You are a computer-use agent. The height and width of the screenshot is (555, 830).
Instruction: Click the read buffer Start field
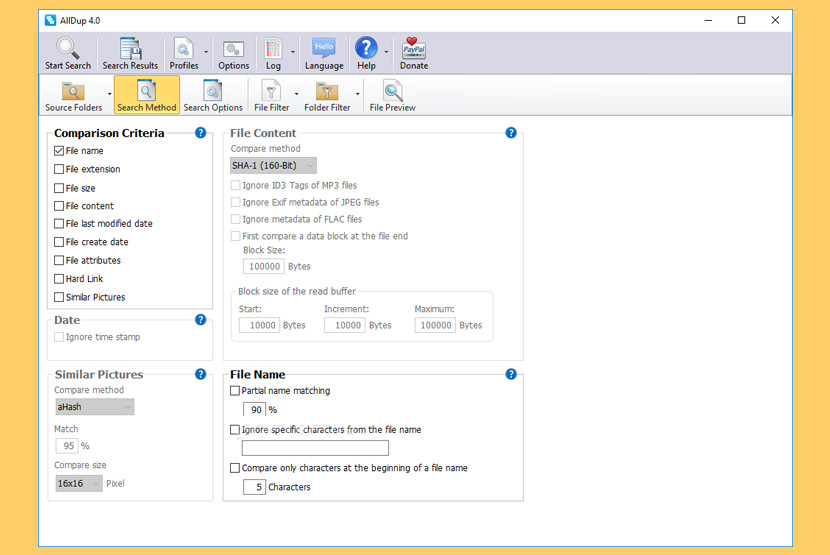pyautogui.click(x=259, y=325)
